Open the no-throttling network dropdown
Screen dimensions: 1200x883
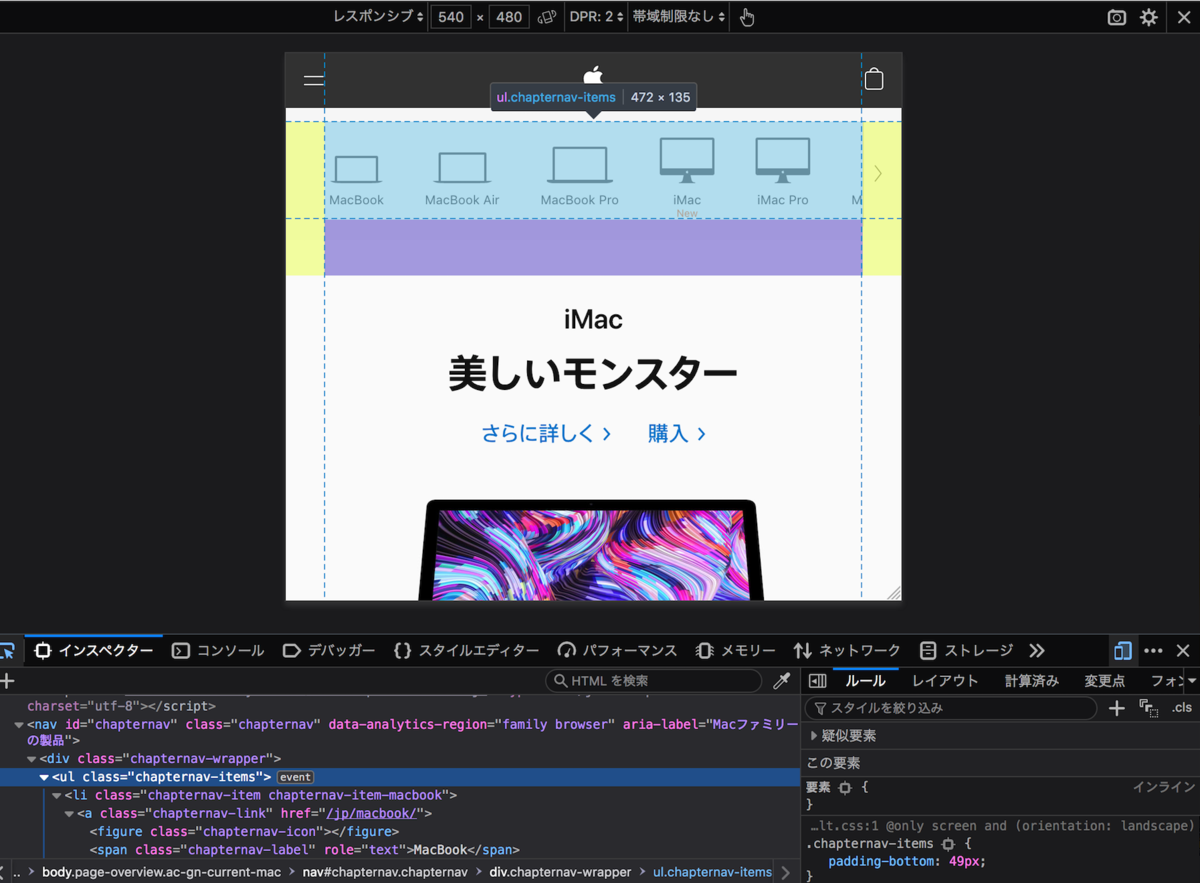[x=678, y=17]
